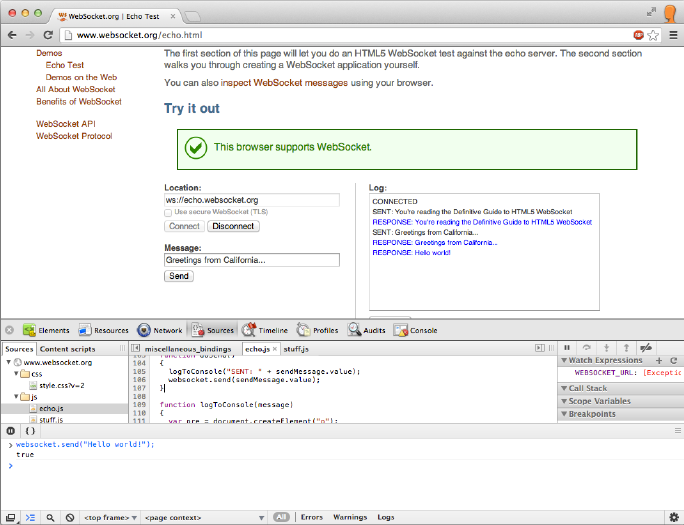The image size is (684, 525).
Task: Open inspect WebSocket messages link
Action: click(284, 83)
